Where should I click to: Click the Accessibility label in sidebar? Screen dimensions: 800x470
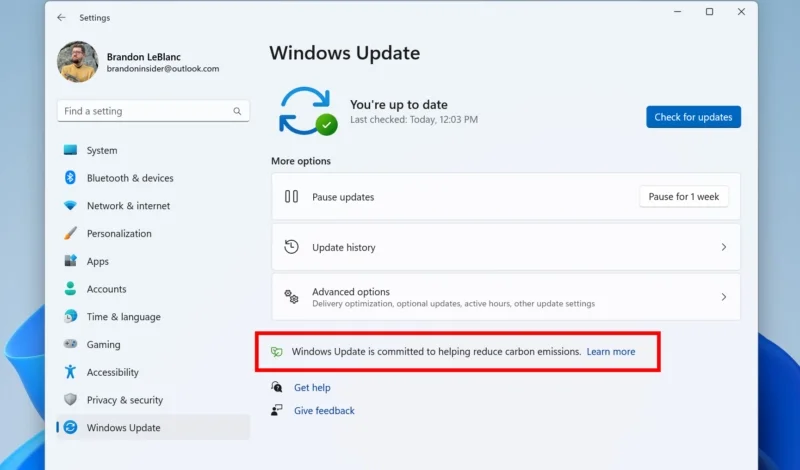[x=112, y=373]
